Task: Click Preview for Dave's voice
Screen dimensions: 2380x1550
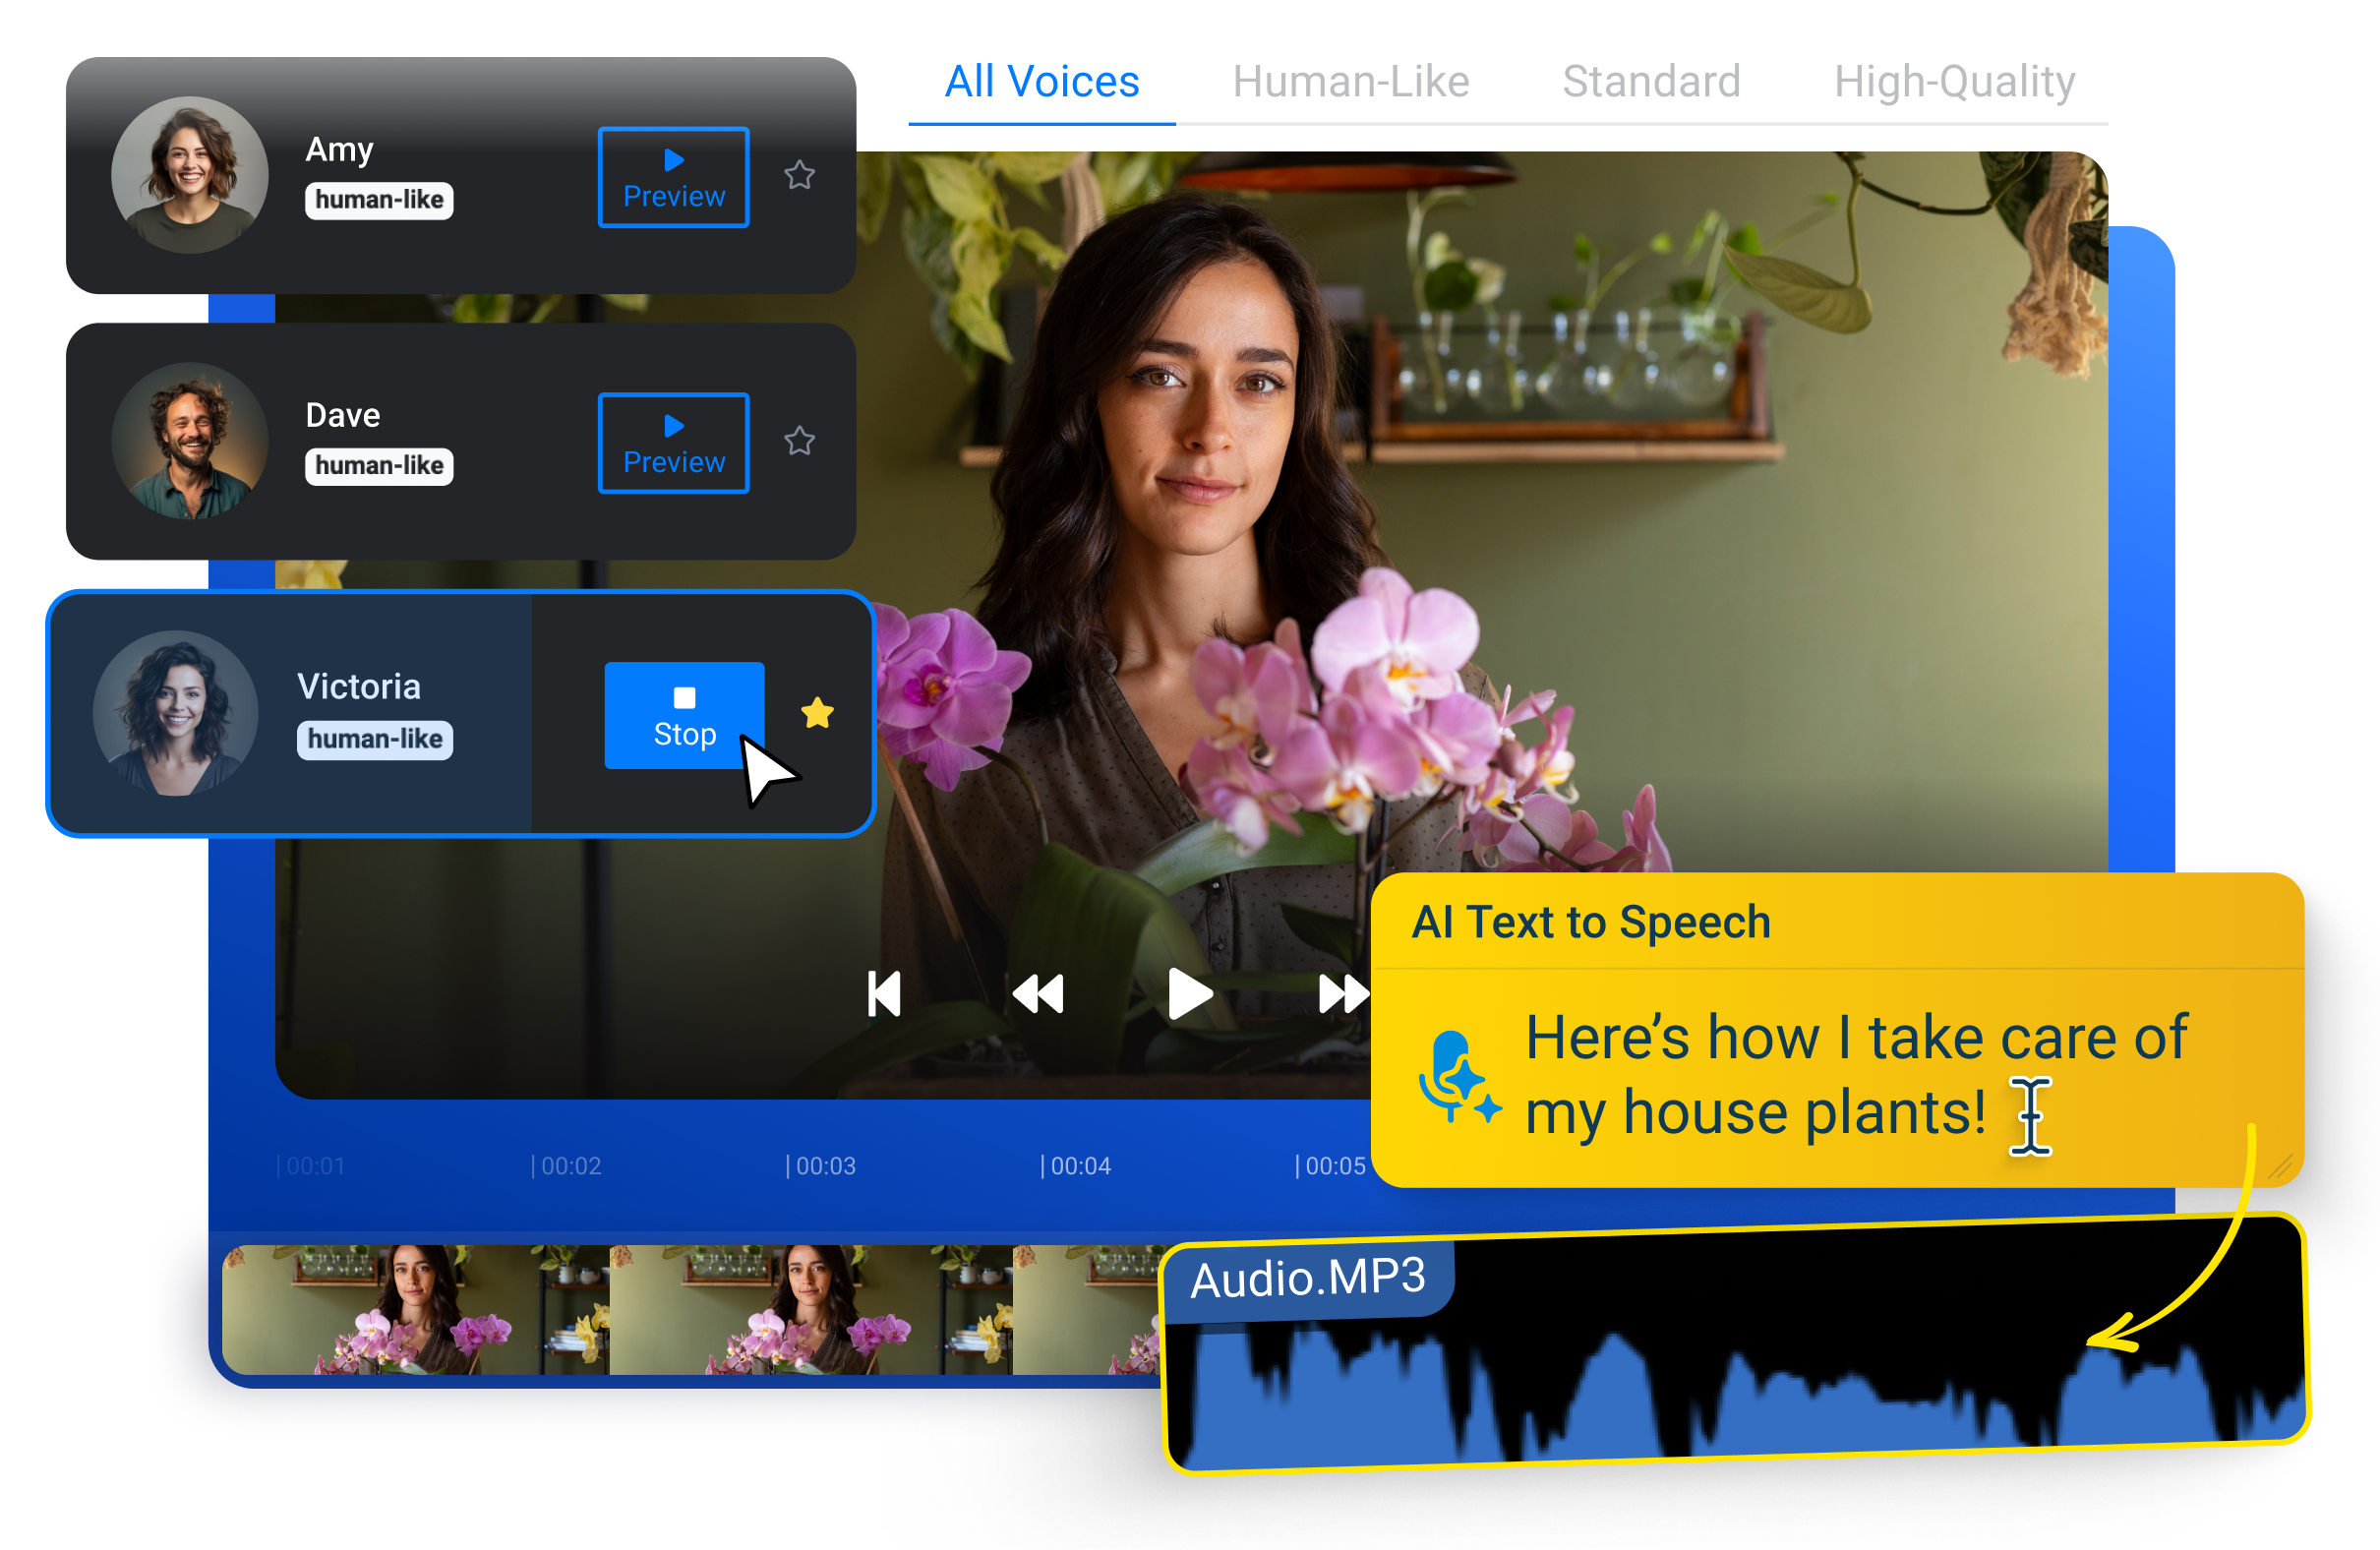Action: 672,442
